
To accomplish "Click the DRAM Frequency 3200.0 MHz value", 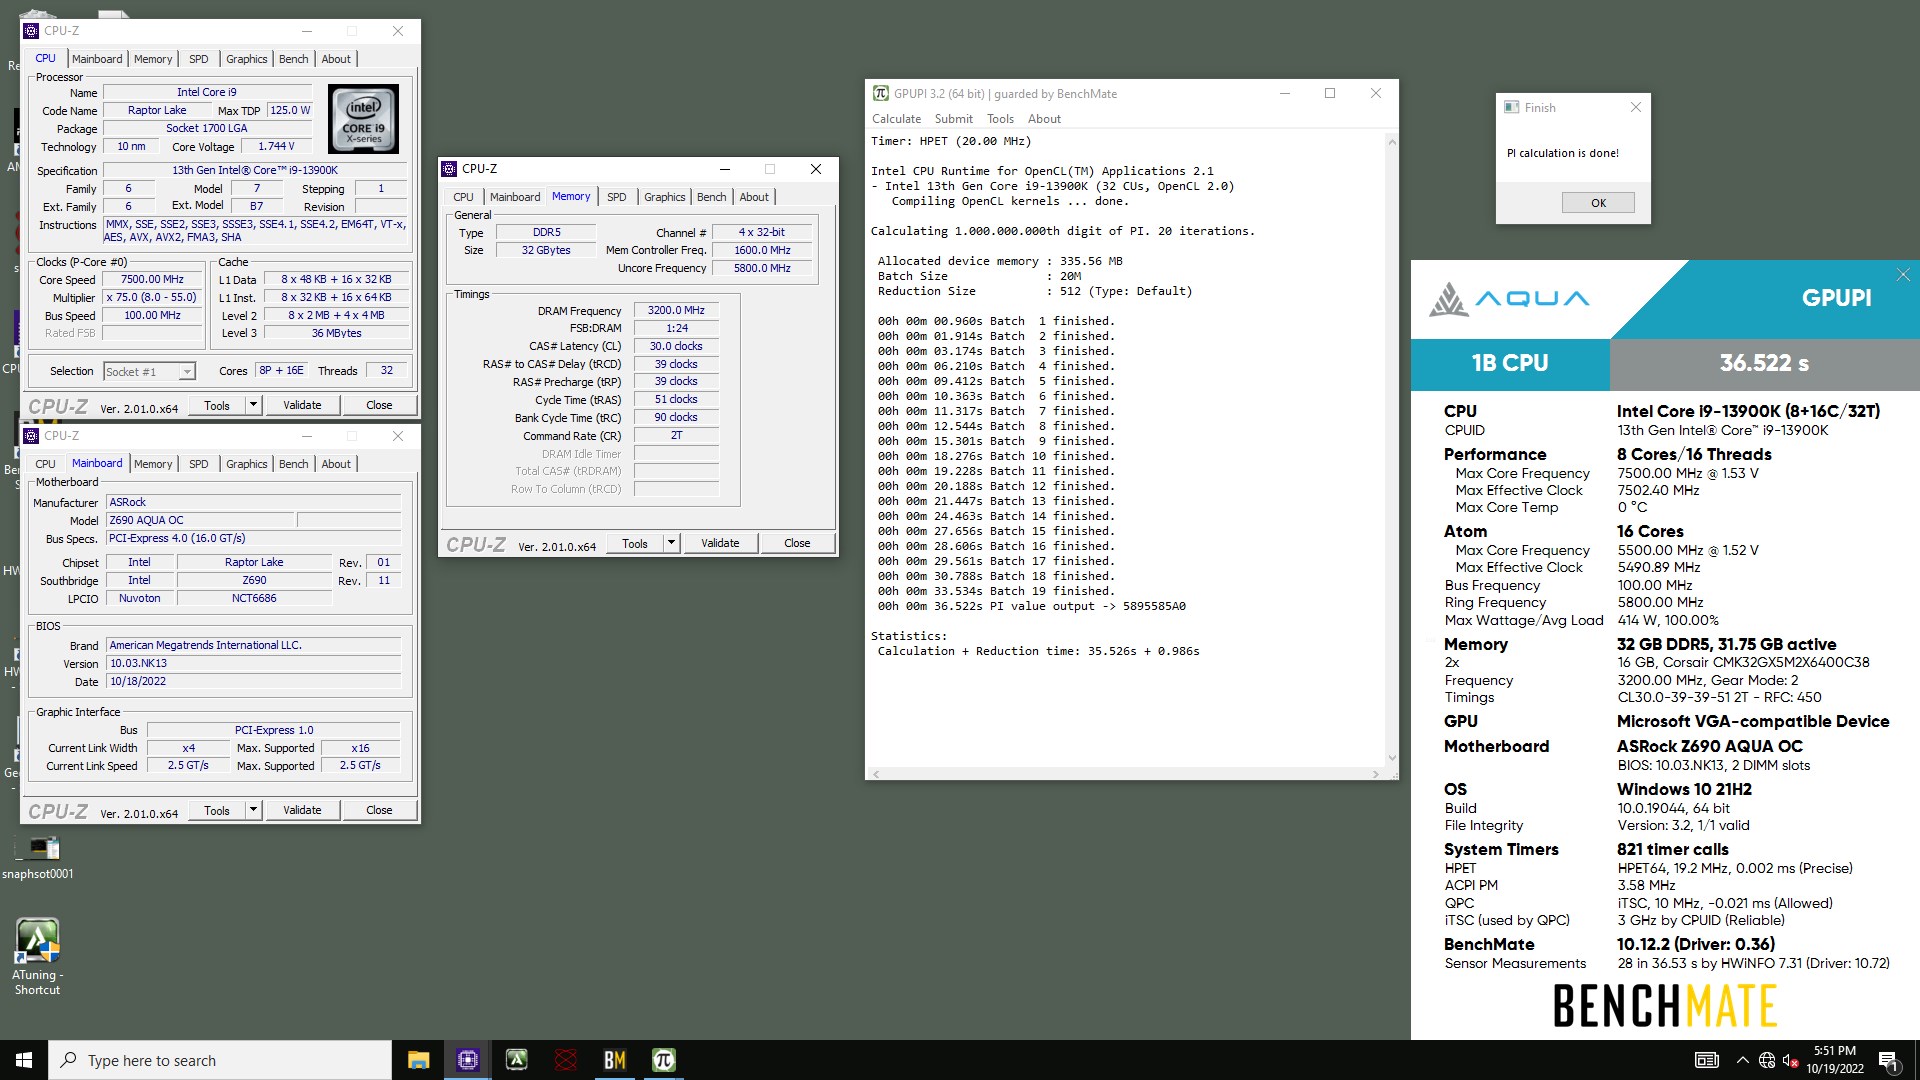I will 676,310.
